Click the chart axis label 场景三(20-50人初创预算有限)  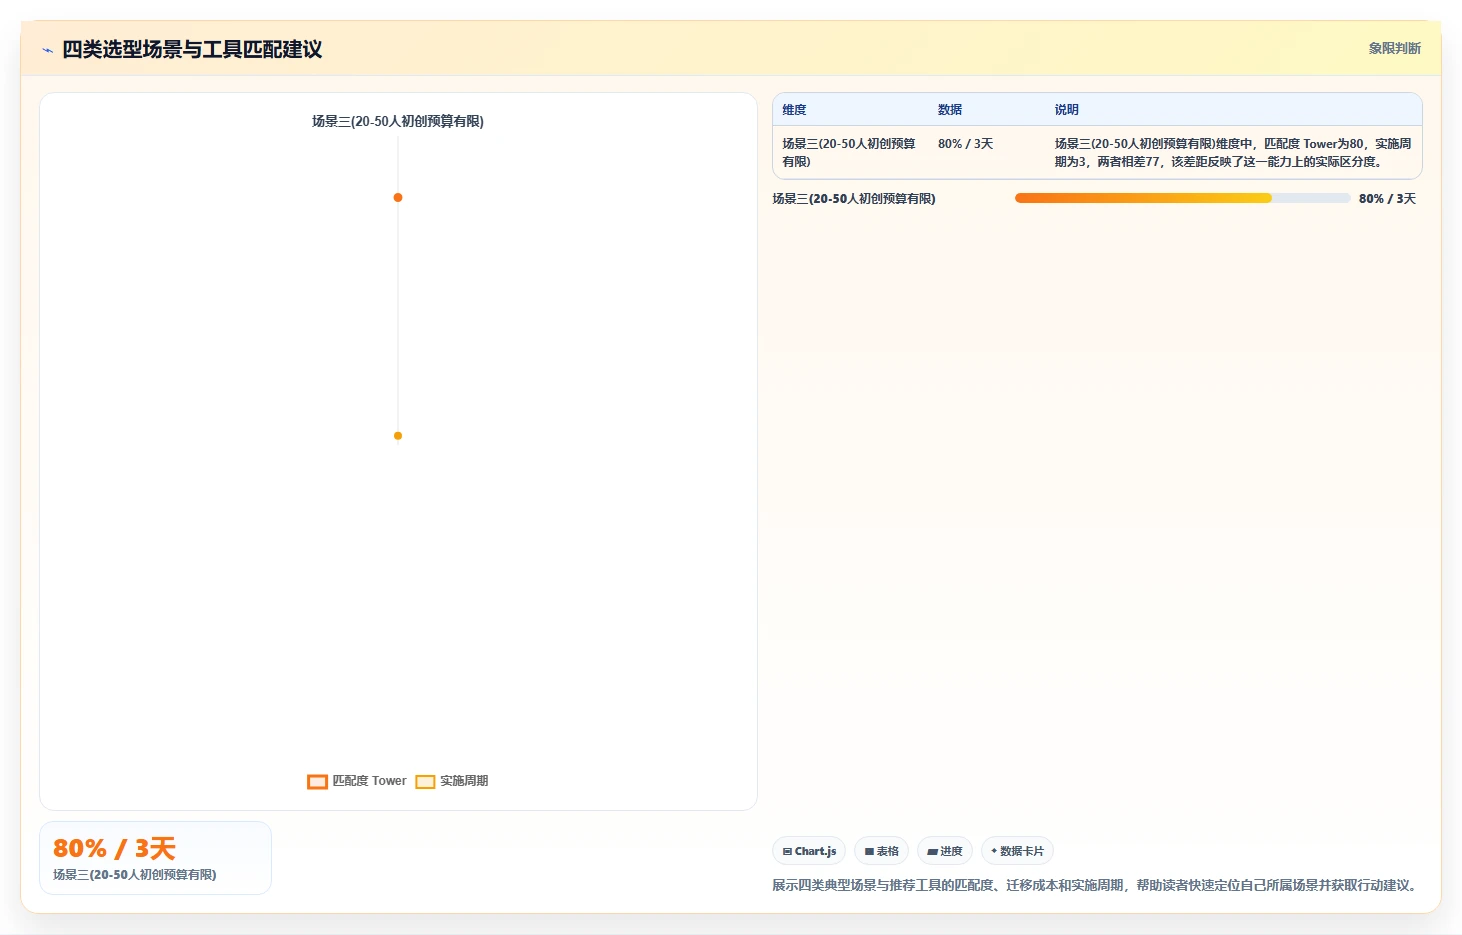tap(398, 121)
